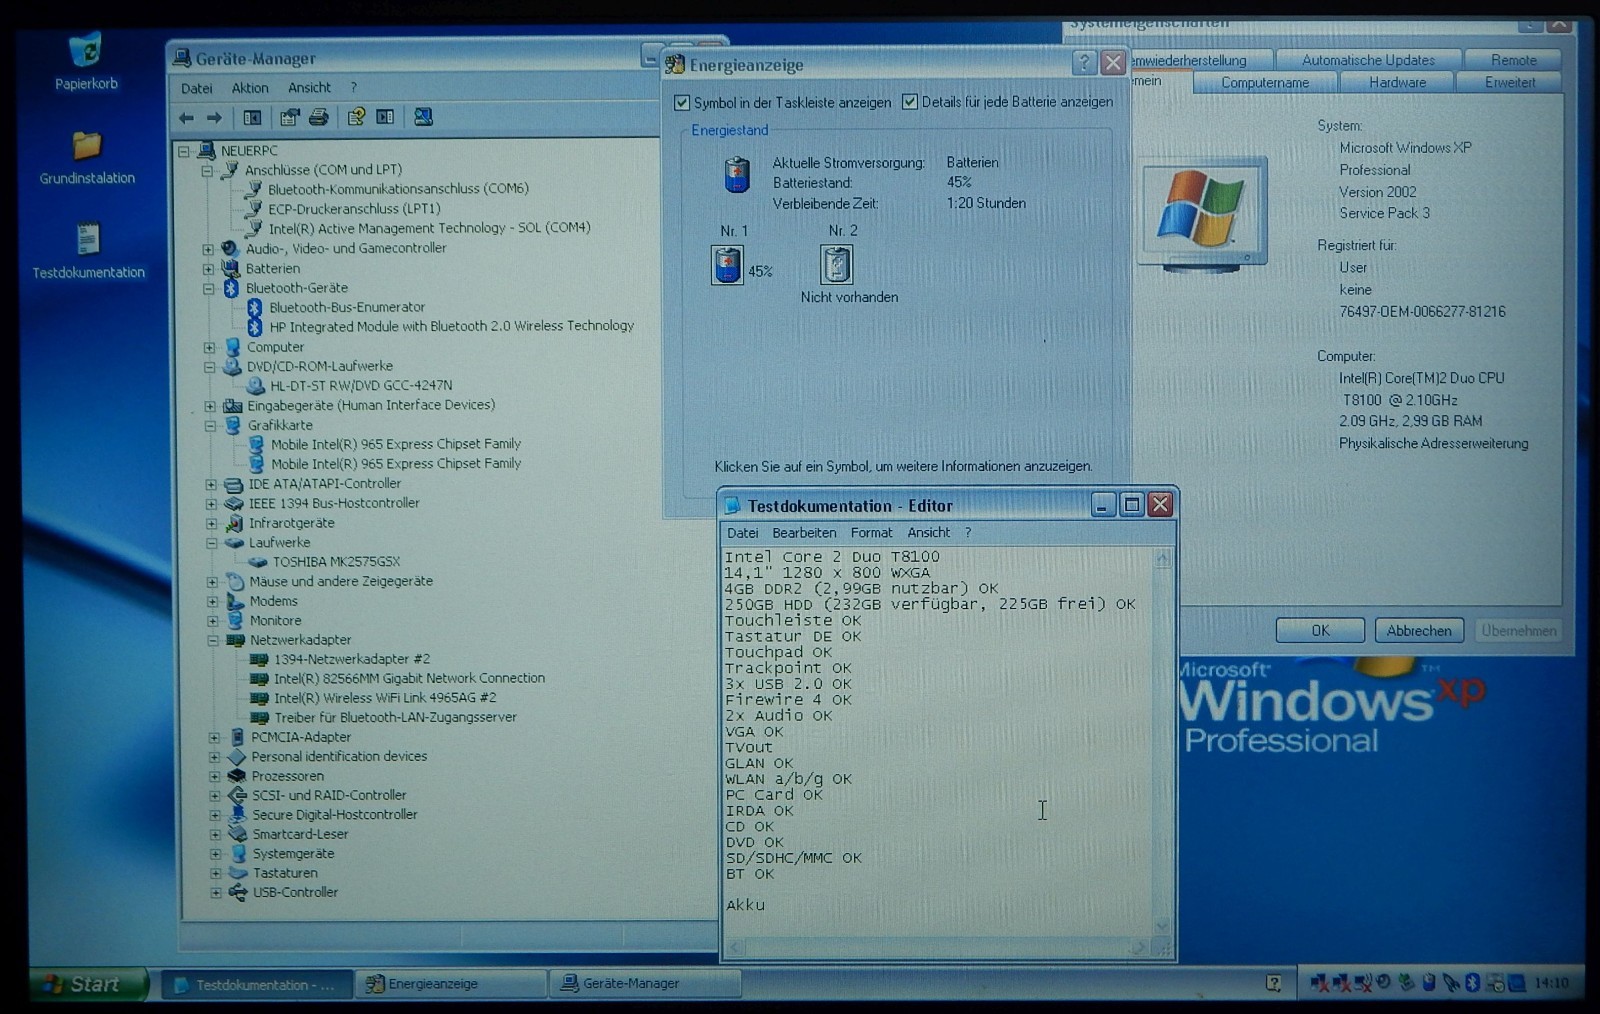Screen dimensions: 1600x1014
Task: Switch to Geräte-Manager taskbar button
Action: coord(647,984)
